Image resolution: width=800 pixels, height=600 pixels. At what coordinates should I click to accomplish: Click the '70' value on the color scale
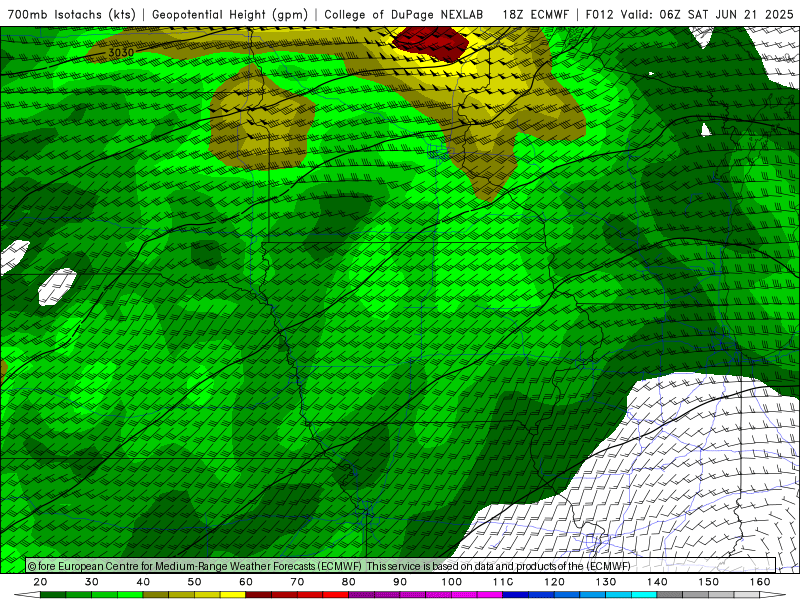pos(297,582)
